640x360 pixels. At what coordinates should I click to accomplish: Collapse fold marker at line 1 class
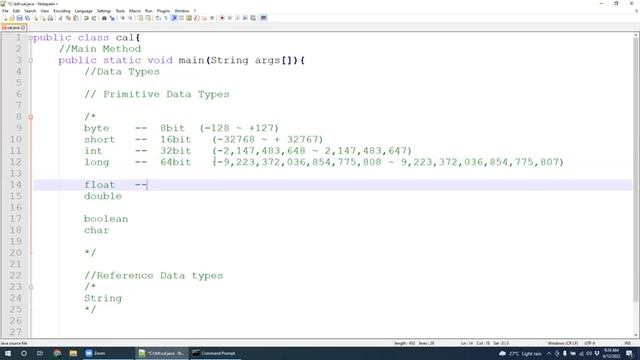click(x=31, y=38)
